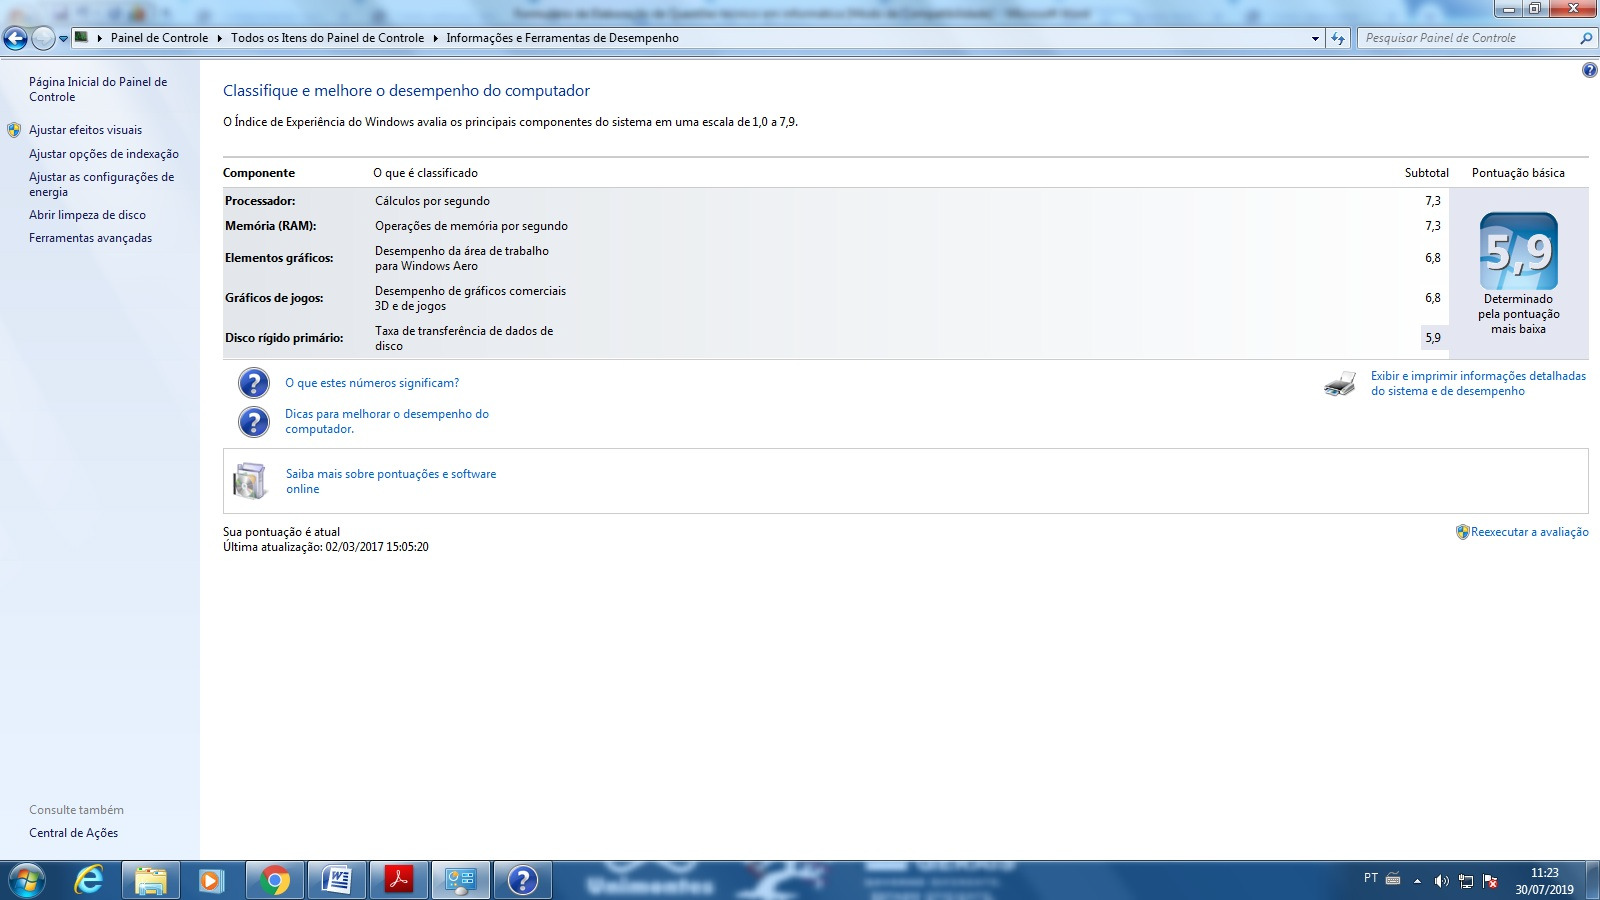Select 'Todos os Itens do Painel de Controle' breadcrumb
The height and width of the screenshot is (900, 1600).
coord(327,38)
